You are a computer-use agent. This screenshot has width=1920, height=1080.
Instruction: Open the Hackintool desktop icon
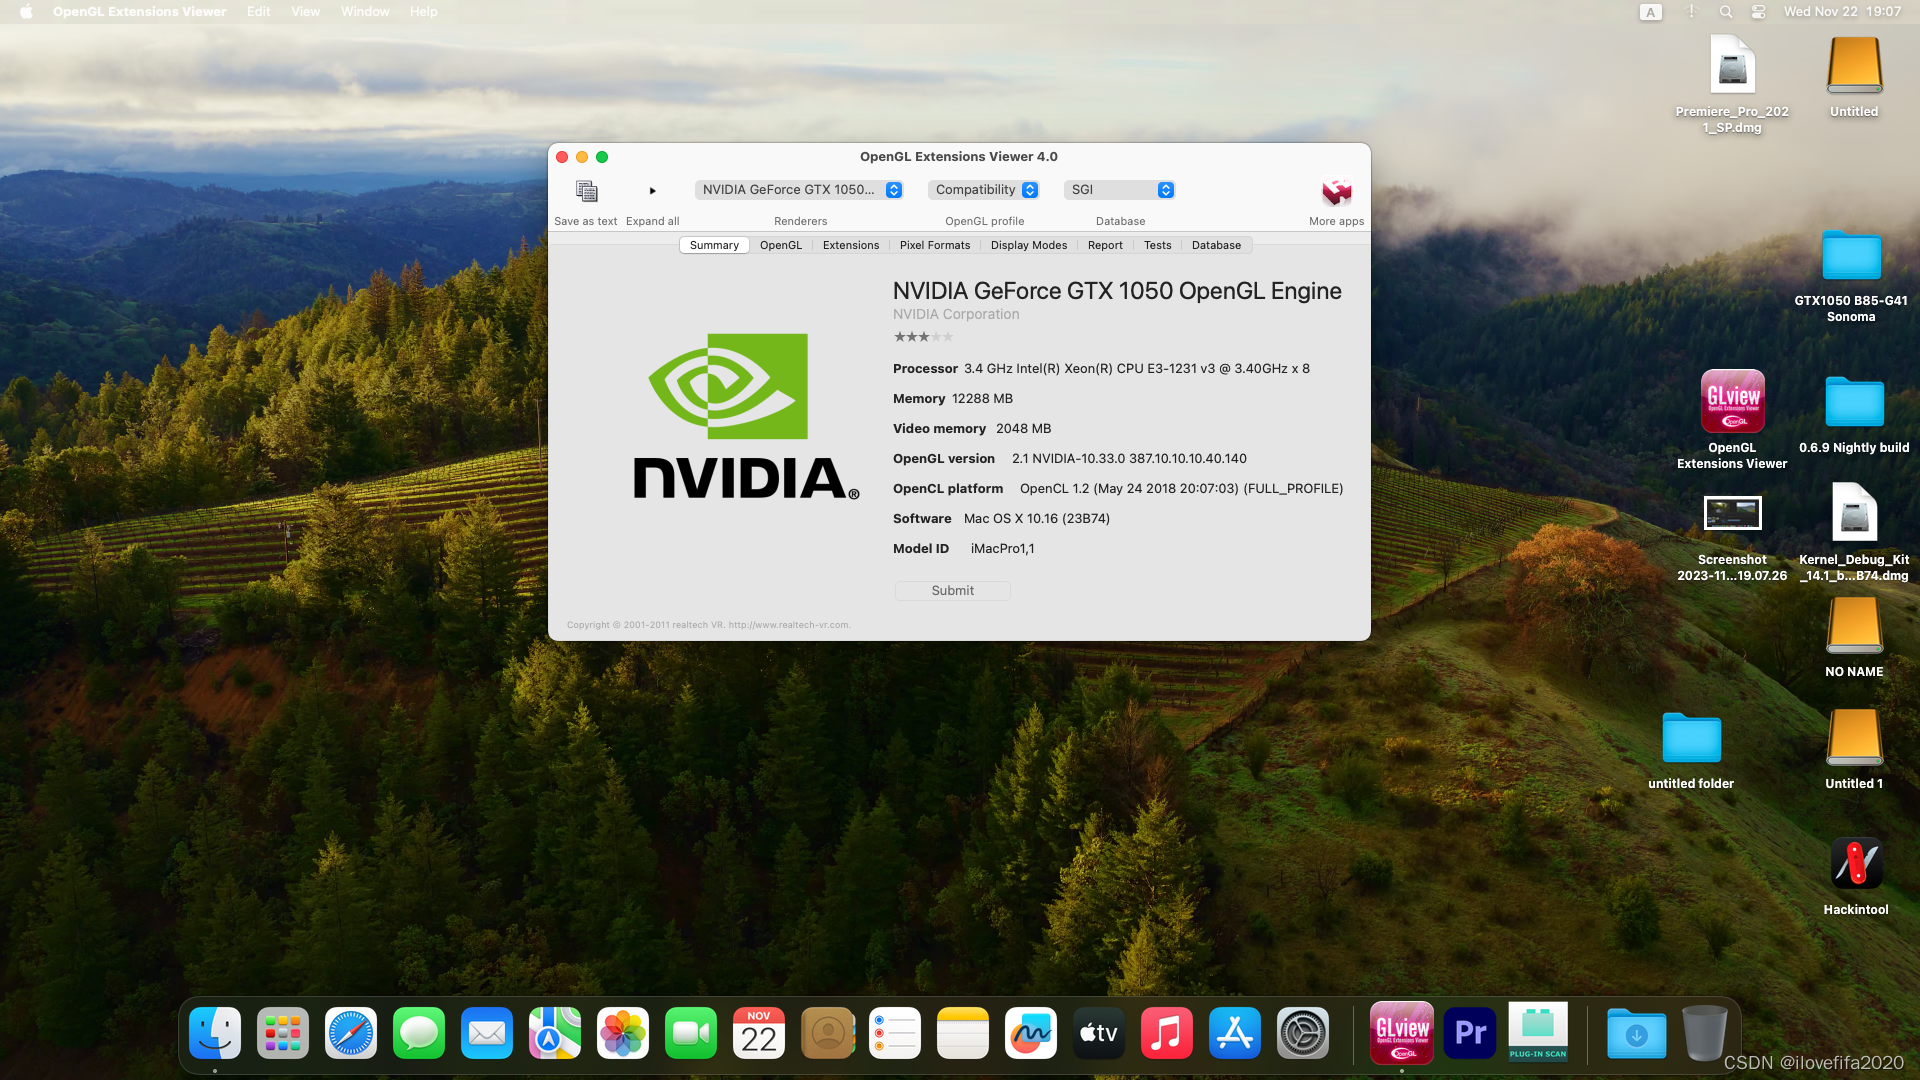(1855, 864)
